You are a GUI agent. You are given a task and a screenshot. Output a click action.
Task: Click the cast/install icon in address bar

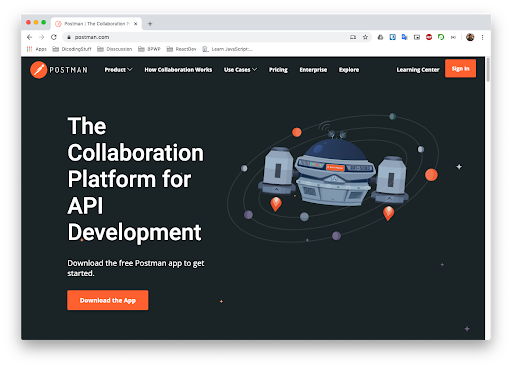tap(353, 37)
